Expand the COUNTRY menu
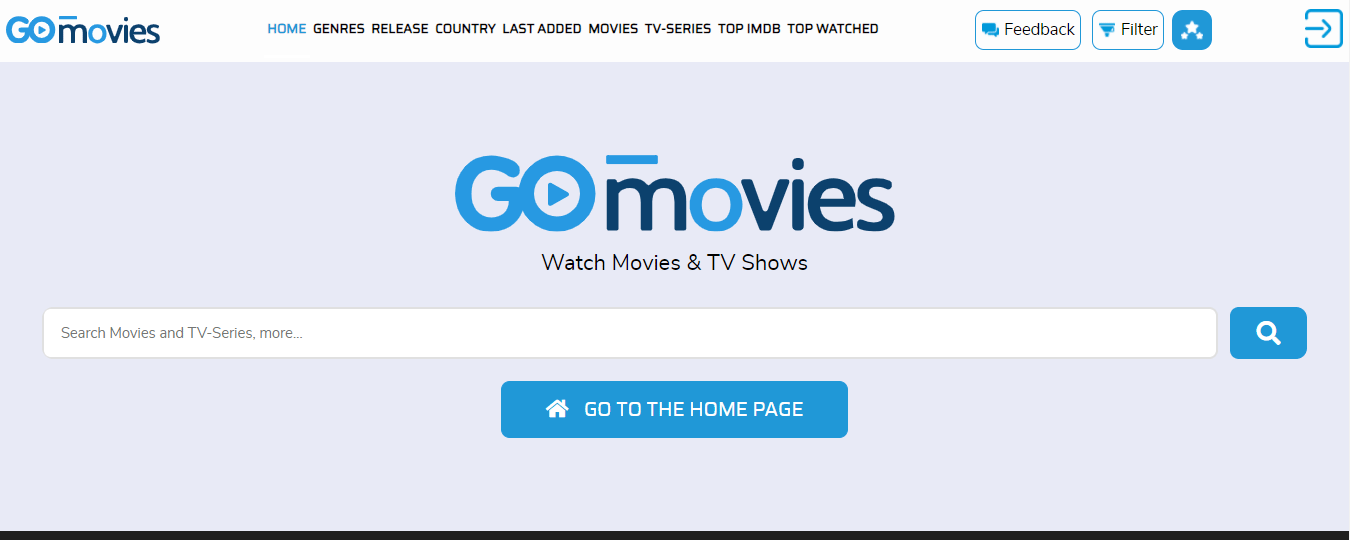Viewport: 1350px width, 540px height. tap(465, 29)
